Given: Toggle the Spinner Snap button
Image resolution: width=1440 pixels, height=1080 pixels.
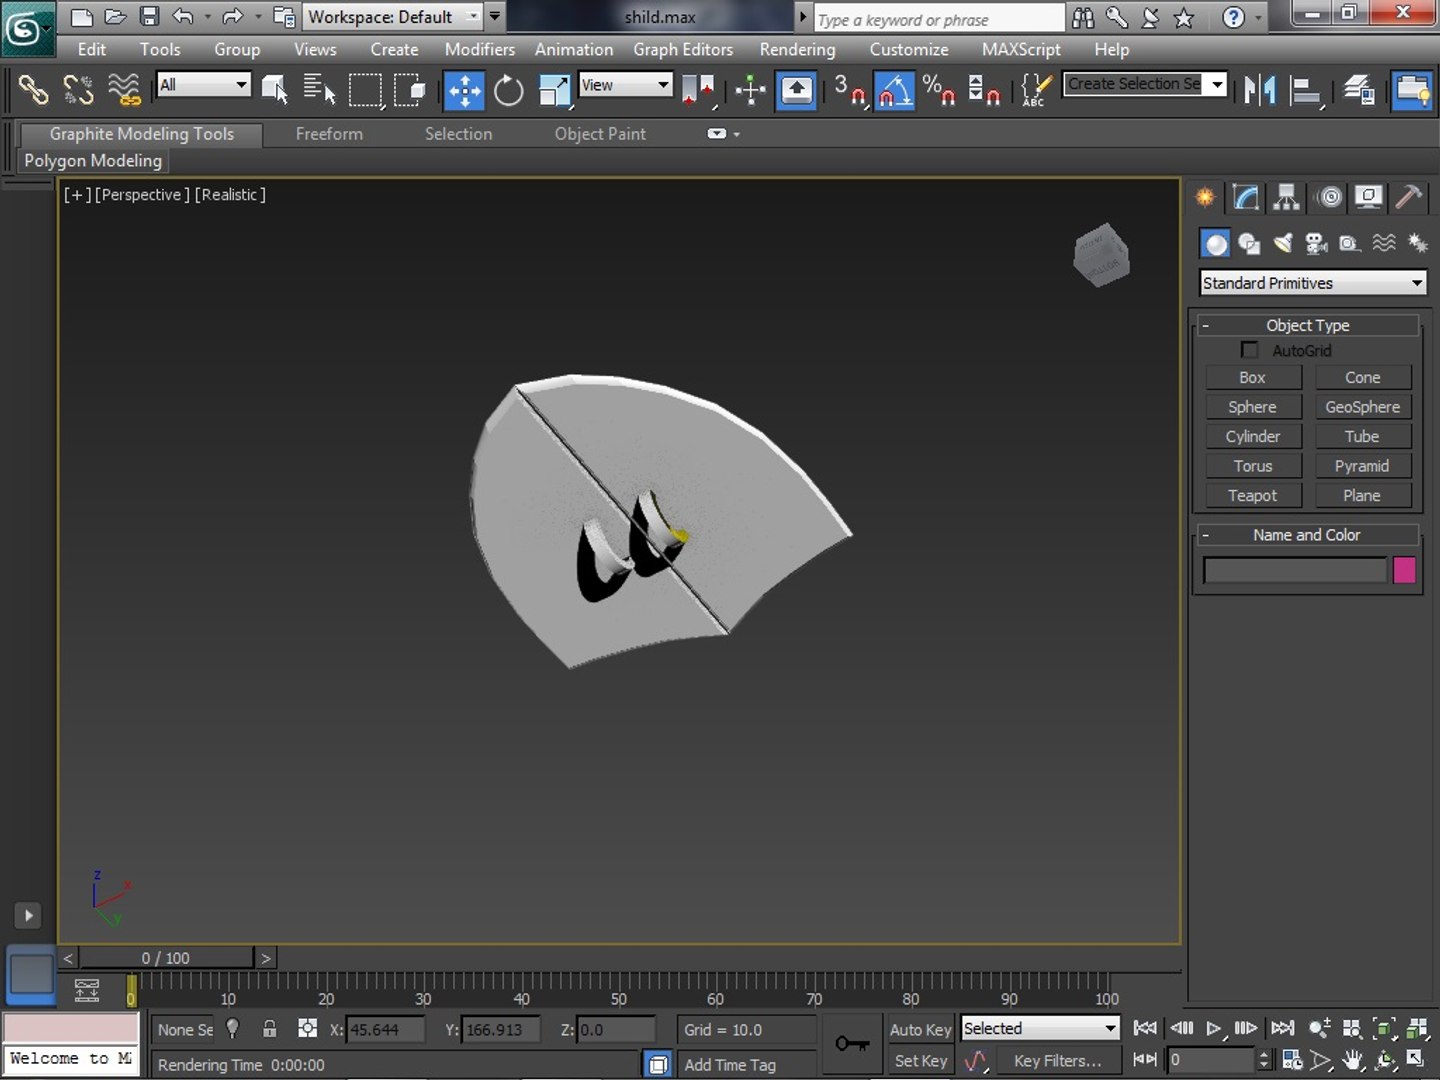Looking at the screenshot, I should pyautogui.click(x=984, y=90).
